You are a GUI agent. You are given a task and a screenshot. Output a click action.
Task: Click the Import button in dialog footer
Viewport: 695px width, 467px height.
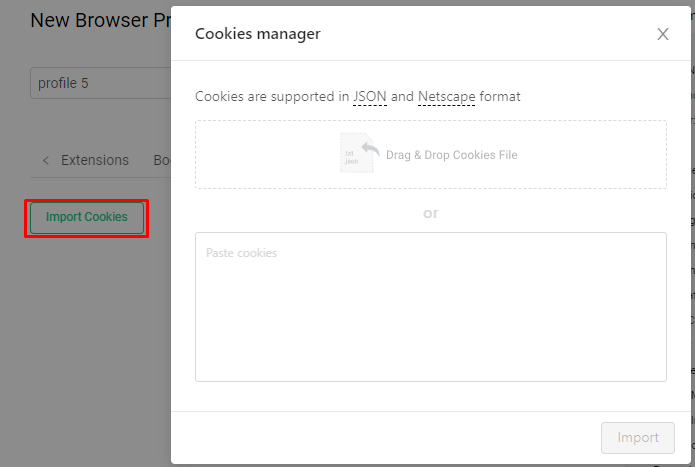pos(638,438)
